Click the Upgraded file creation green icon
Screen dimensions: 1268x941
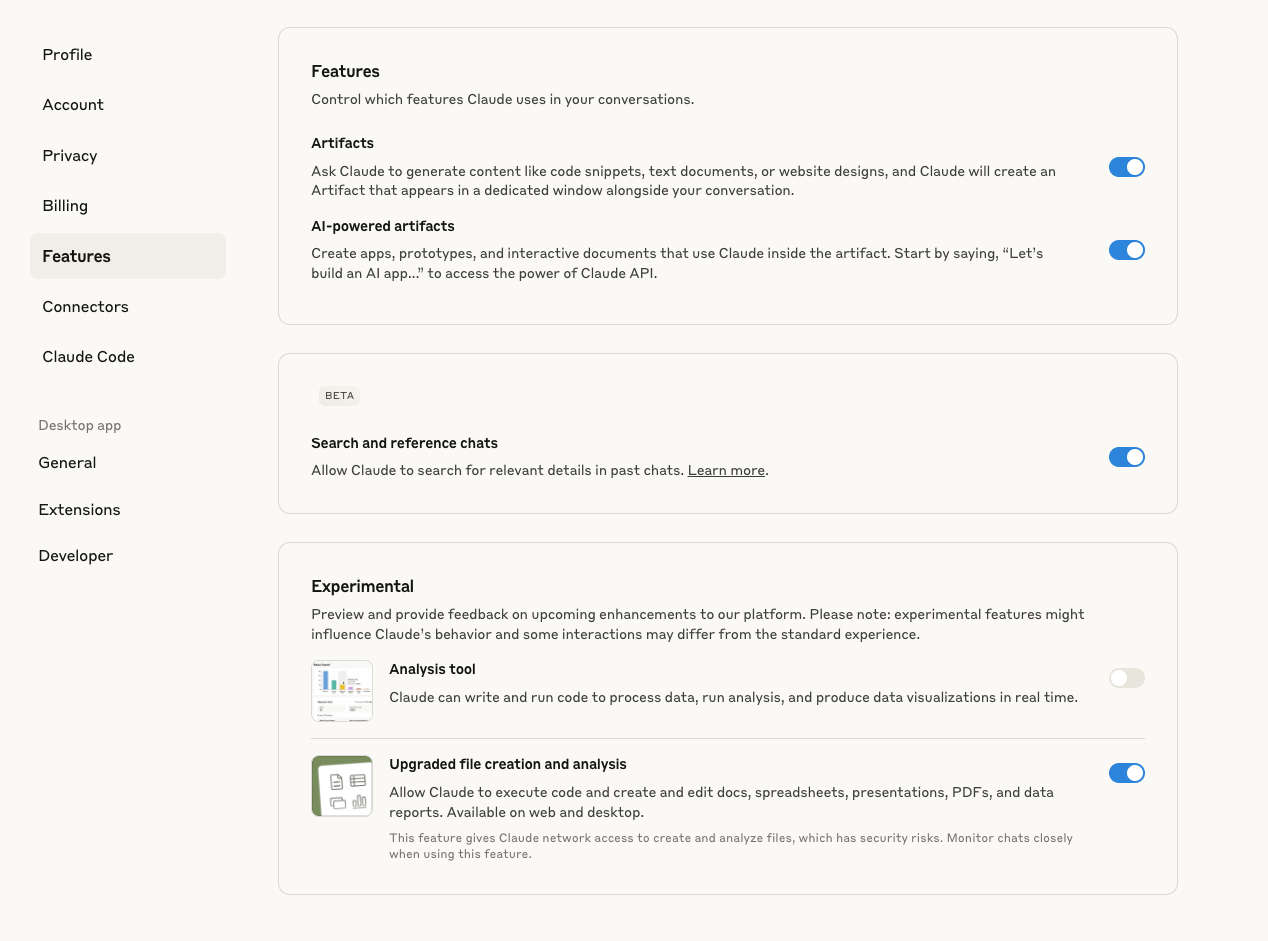(x=342, y=786)
